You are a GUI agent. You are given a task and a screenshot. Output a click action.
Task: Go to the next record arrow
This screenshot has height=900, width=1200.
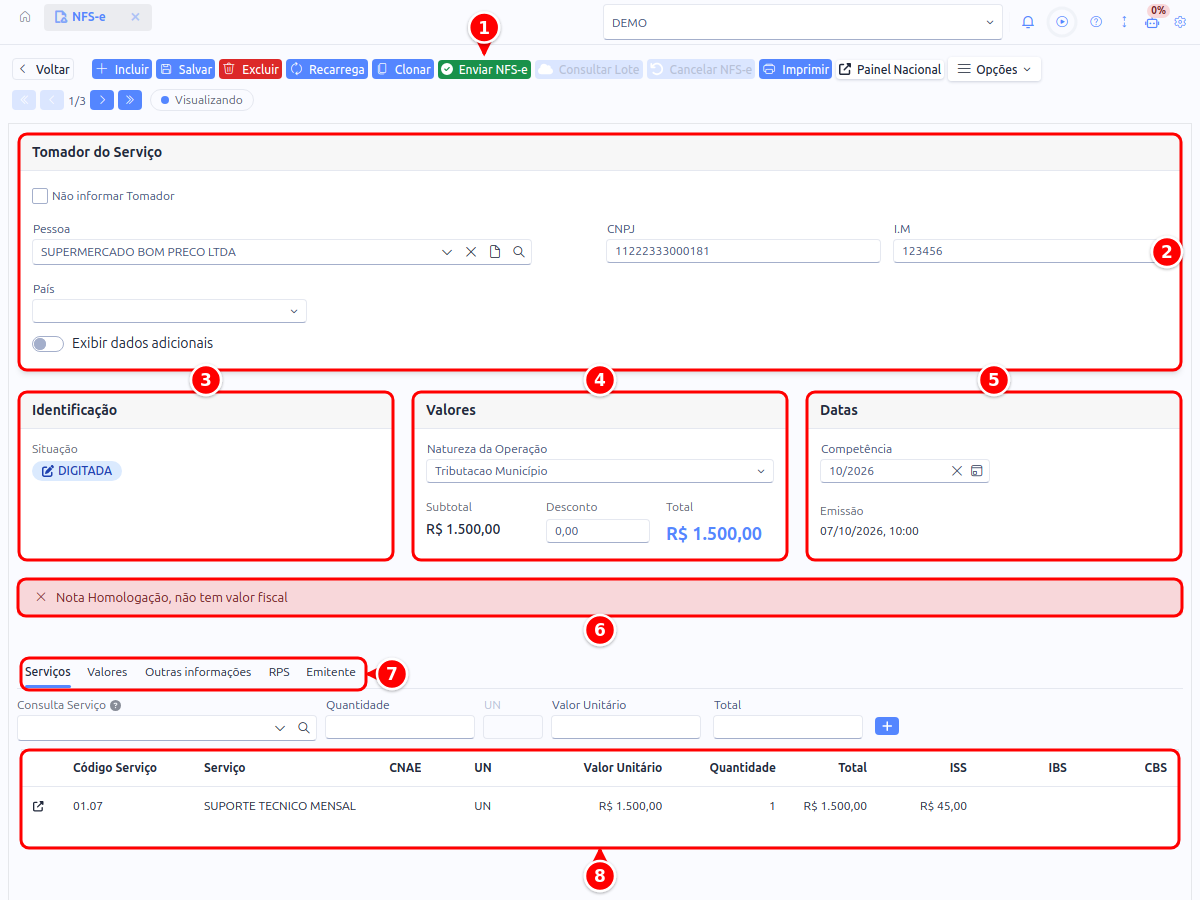click(x=102, y=100)
